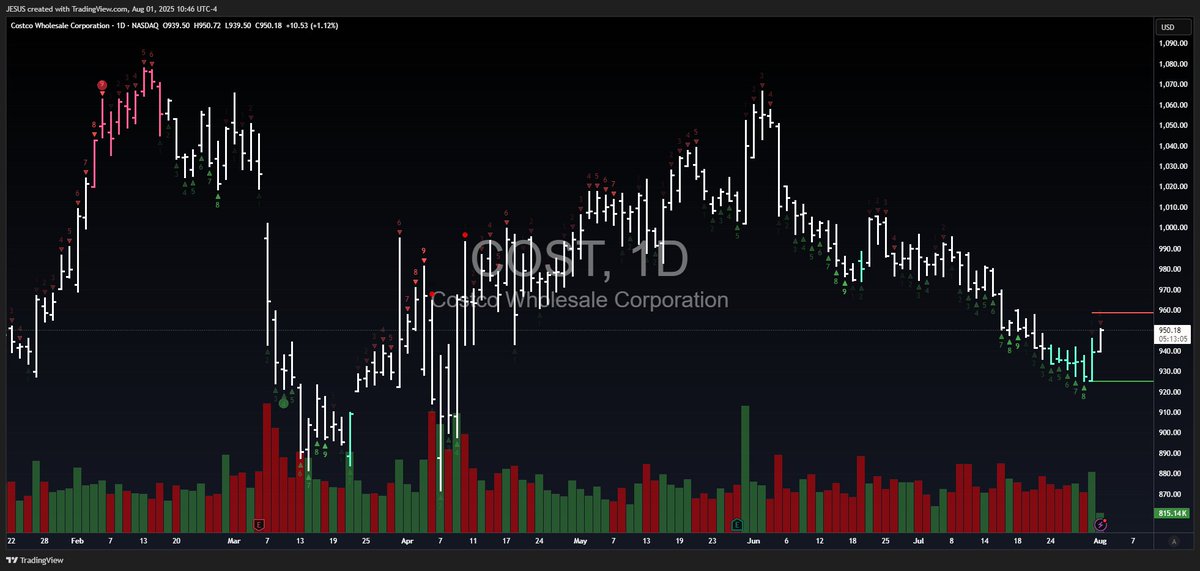
Task: Click the Aug label on the time axis
Action: click(1100, 541)
